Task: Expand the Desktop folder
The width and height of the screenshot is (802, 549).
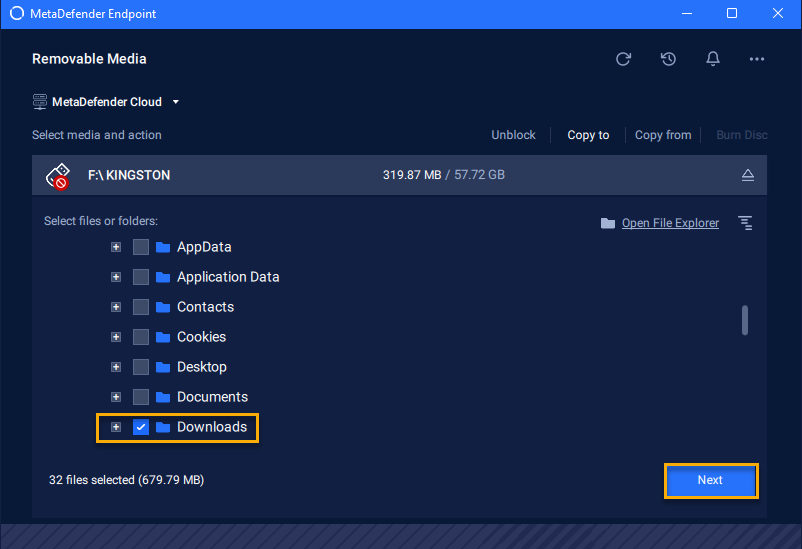Action: click(x=116, y=367)
